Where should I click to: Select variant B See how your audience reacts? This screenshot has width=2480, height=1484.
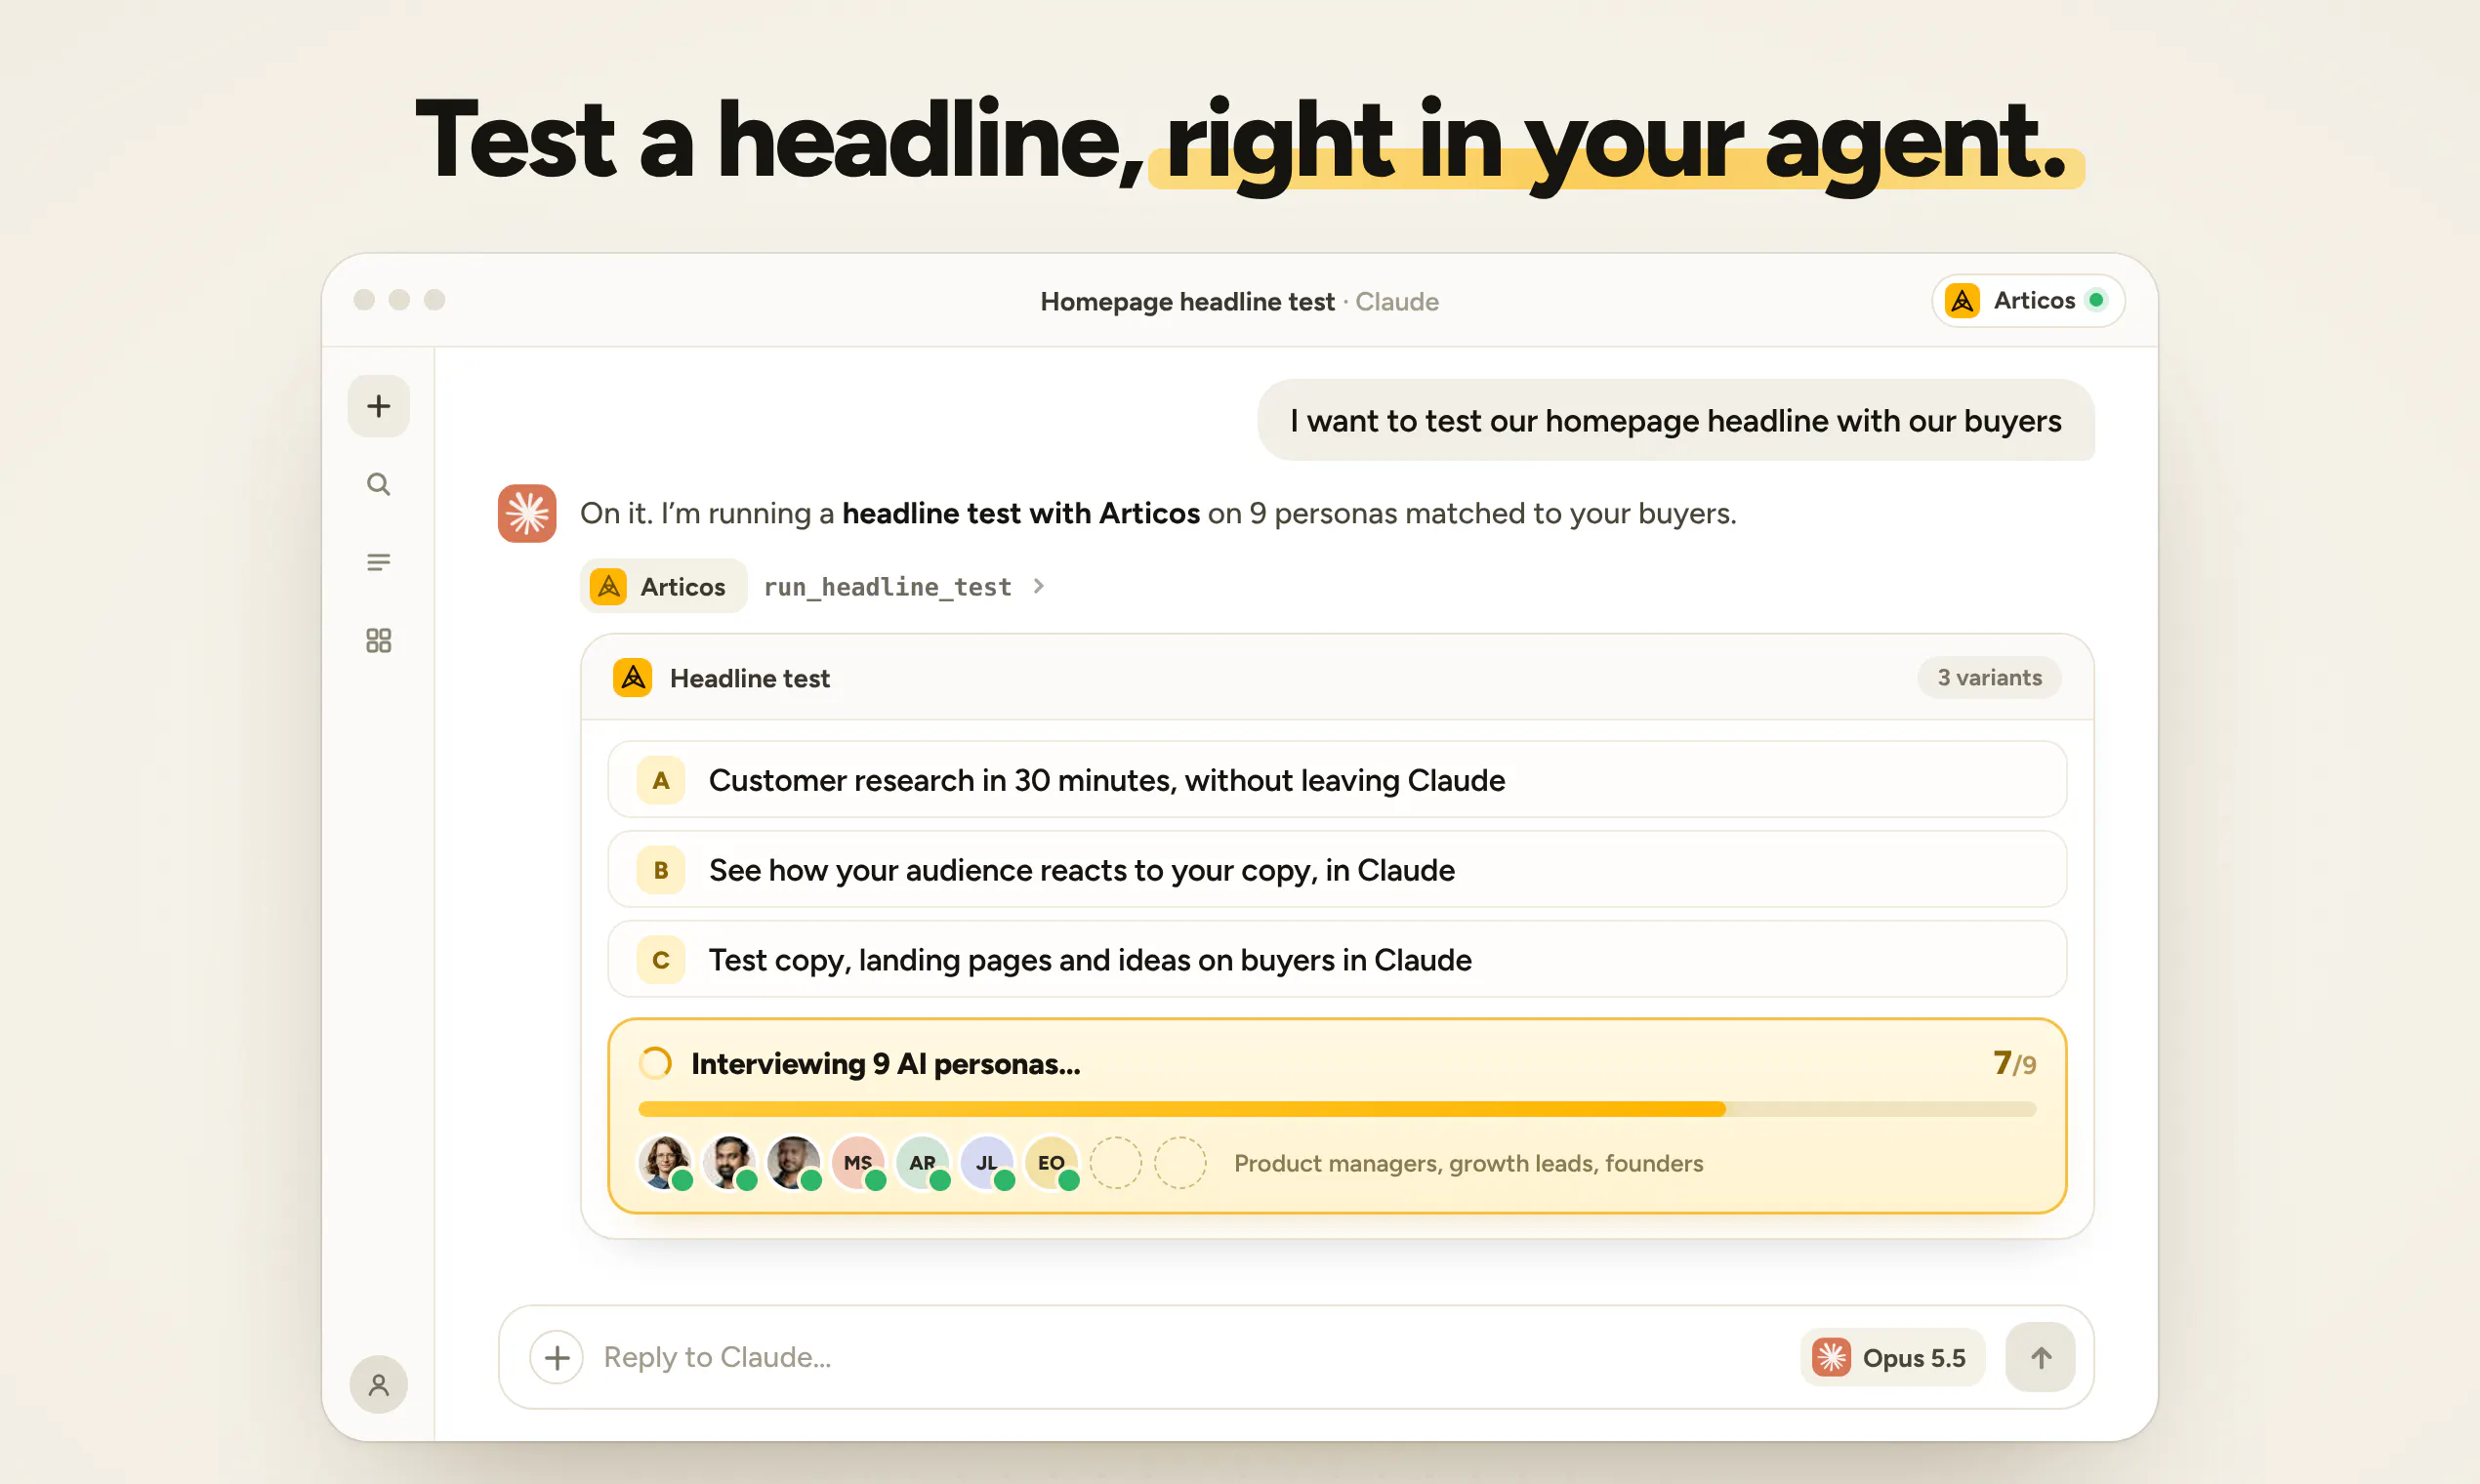tap(1337, 870)
